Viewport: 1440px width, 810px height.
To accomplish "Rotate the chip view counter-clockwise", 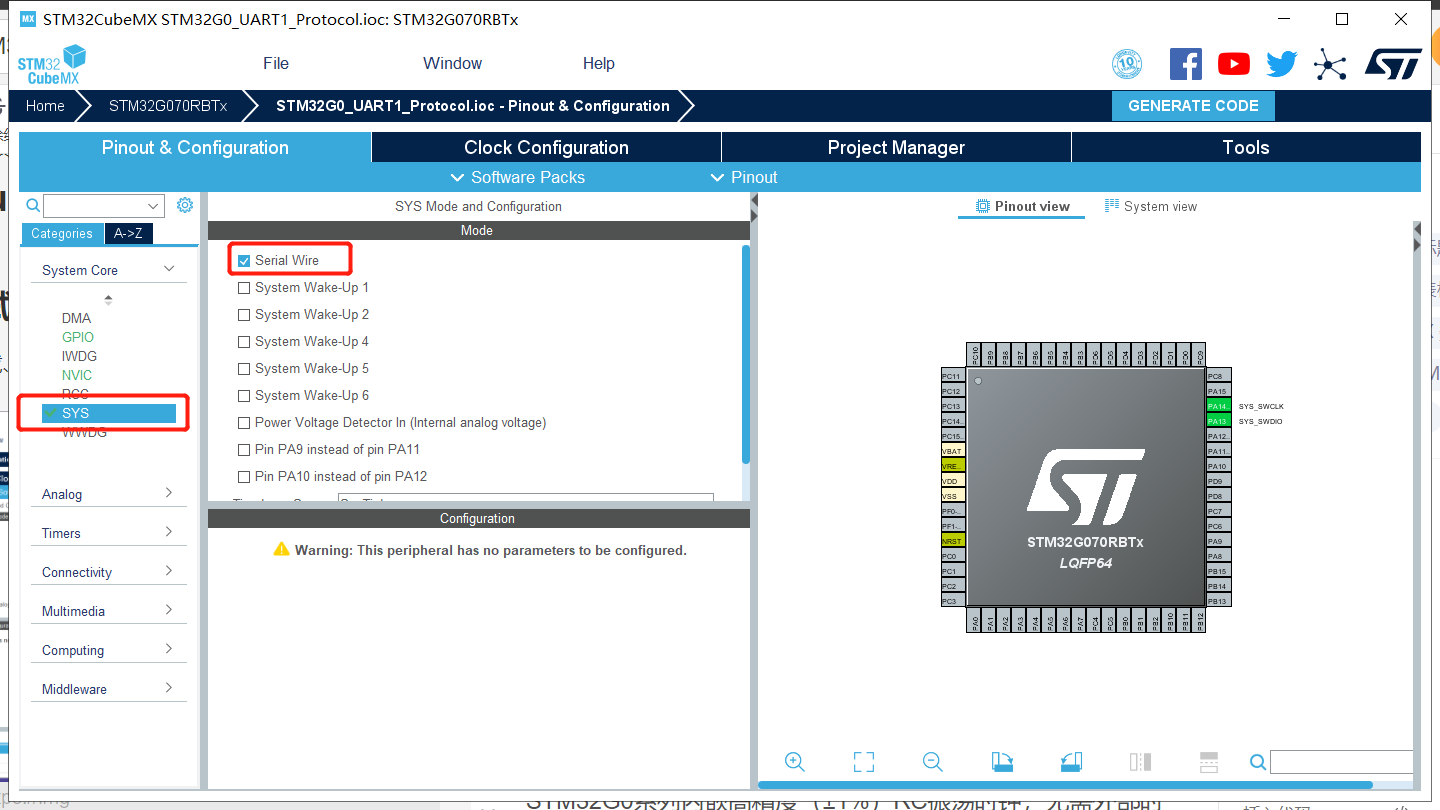I will (x=1070, y=761).
